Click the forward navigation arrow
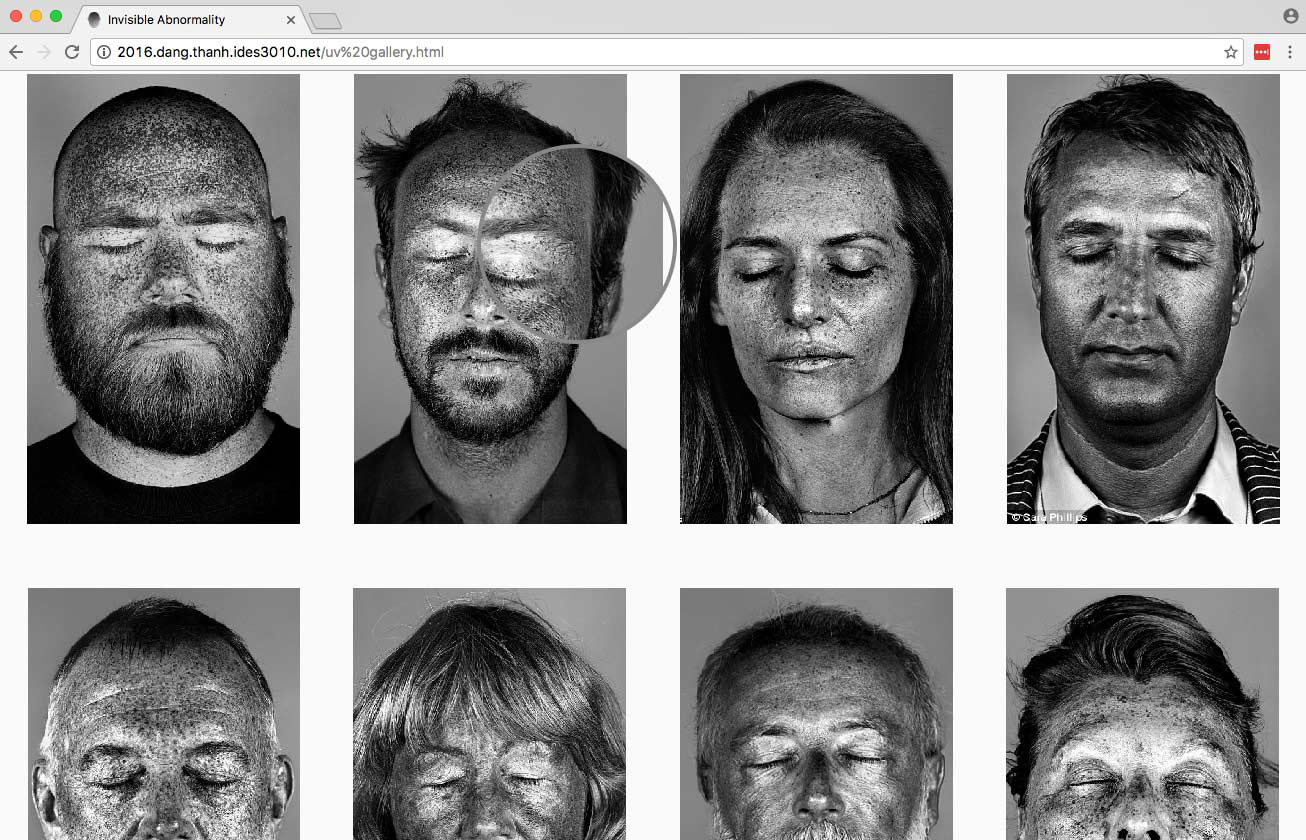The height and width of the screenshot is (840, 1306). (x=43, y=52)
